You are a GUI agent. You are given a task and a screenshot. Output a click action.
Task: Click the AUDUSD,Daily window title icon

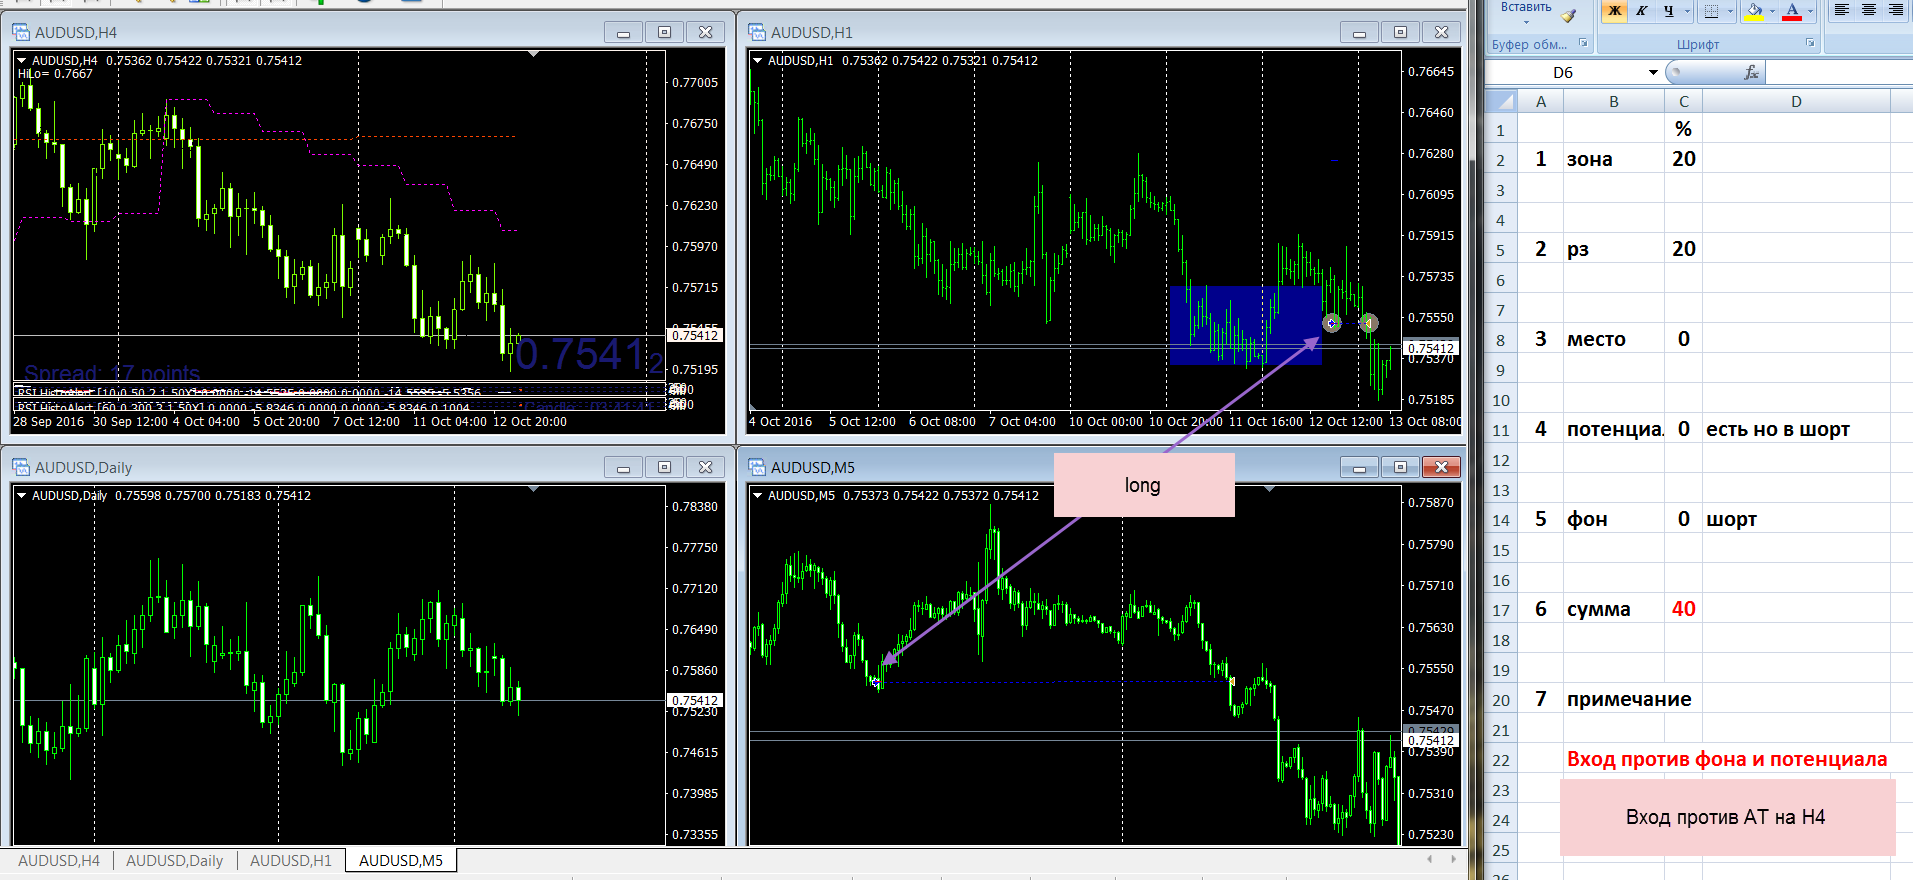(20, 467)
